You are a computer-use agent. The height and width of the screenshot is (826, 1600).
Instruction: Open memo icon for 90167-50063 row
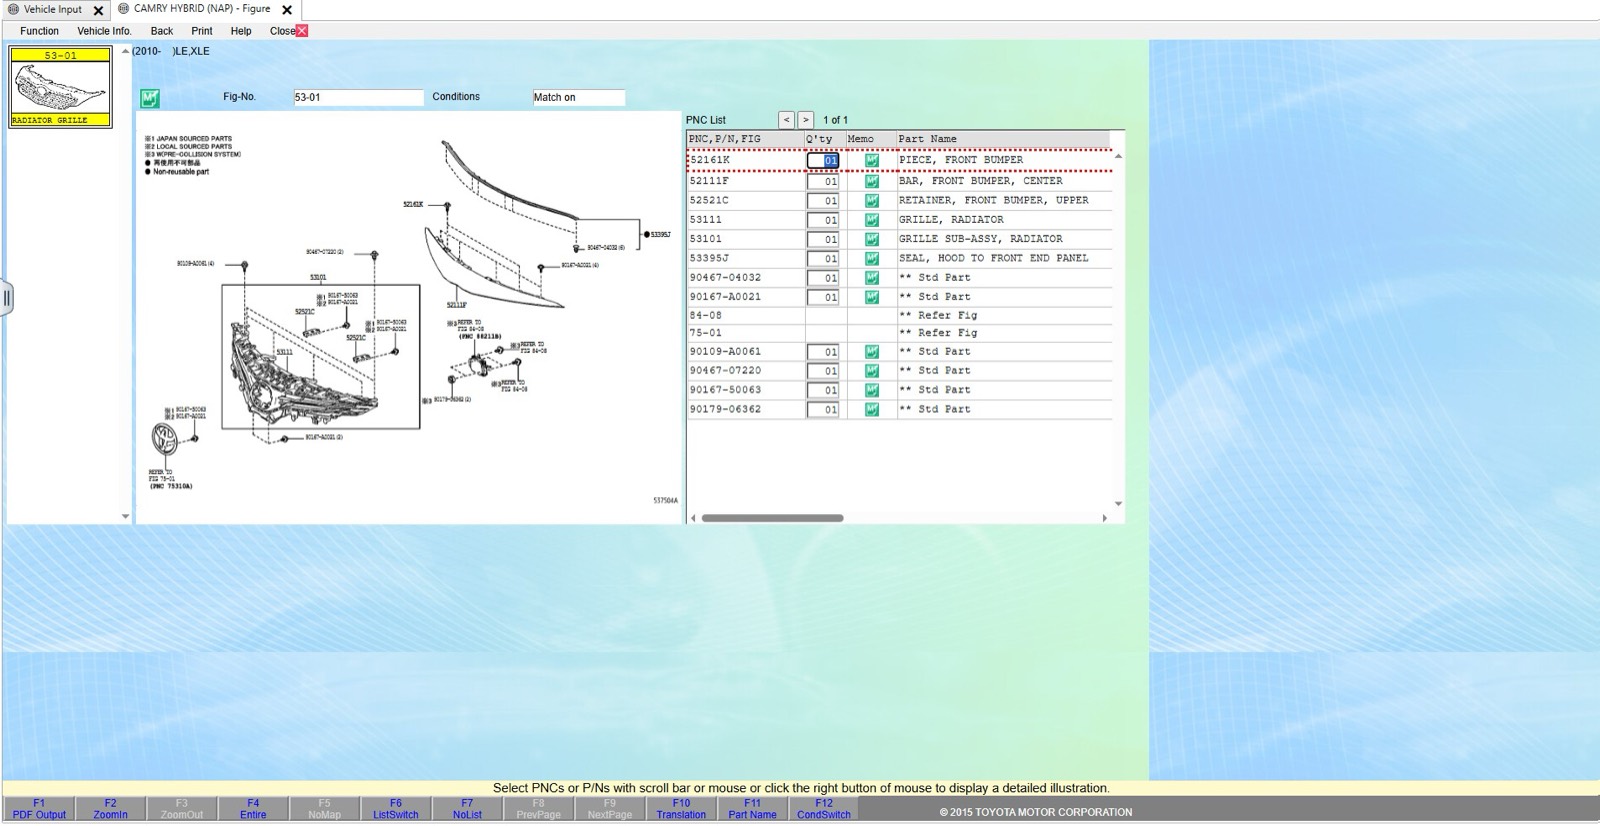click(872, 390)
